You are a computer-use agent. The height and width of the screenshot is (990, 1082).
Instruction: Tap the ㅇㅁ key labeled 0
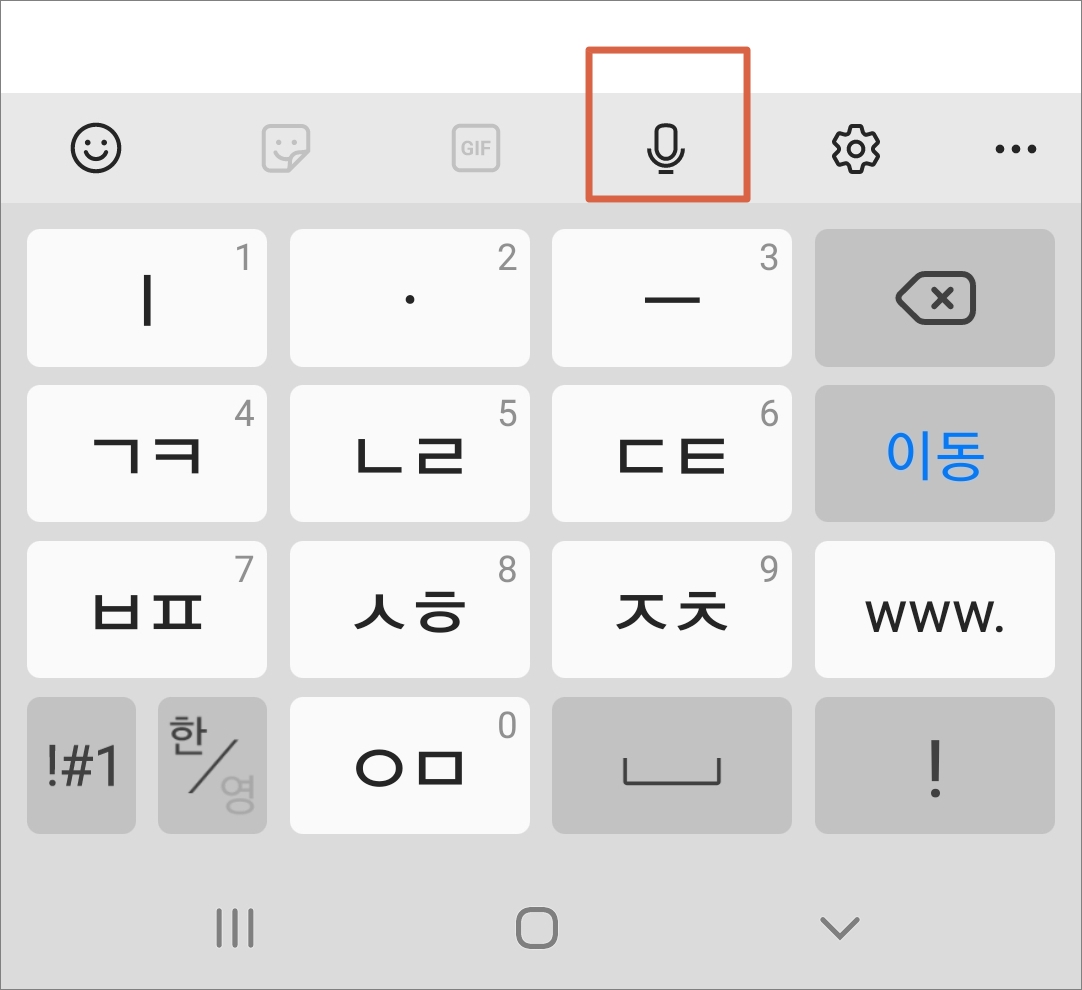[410, 765]
